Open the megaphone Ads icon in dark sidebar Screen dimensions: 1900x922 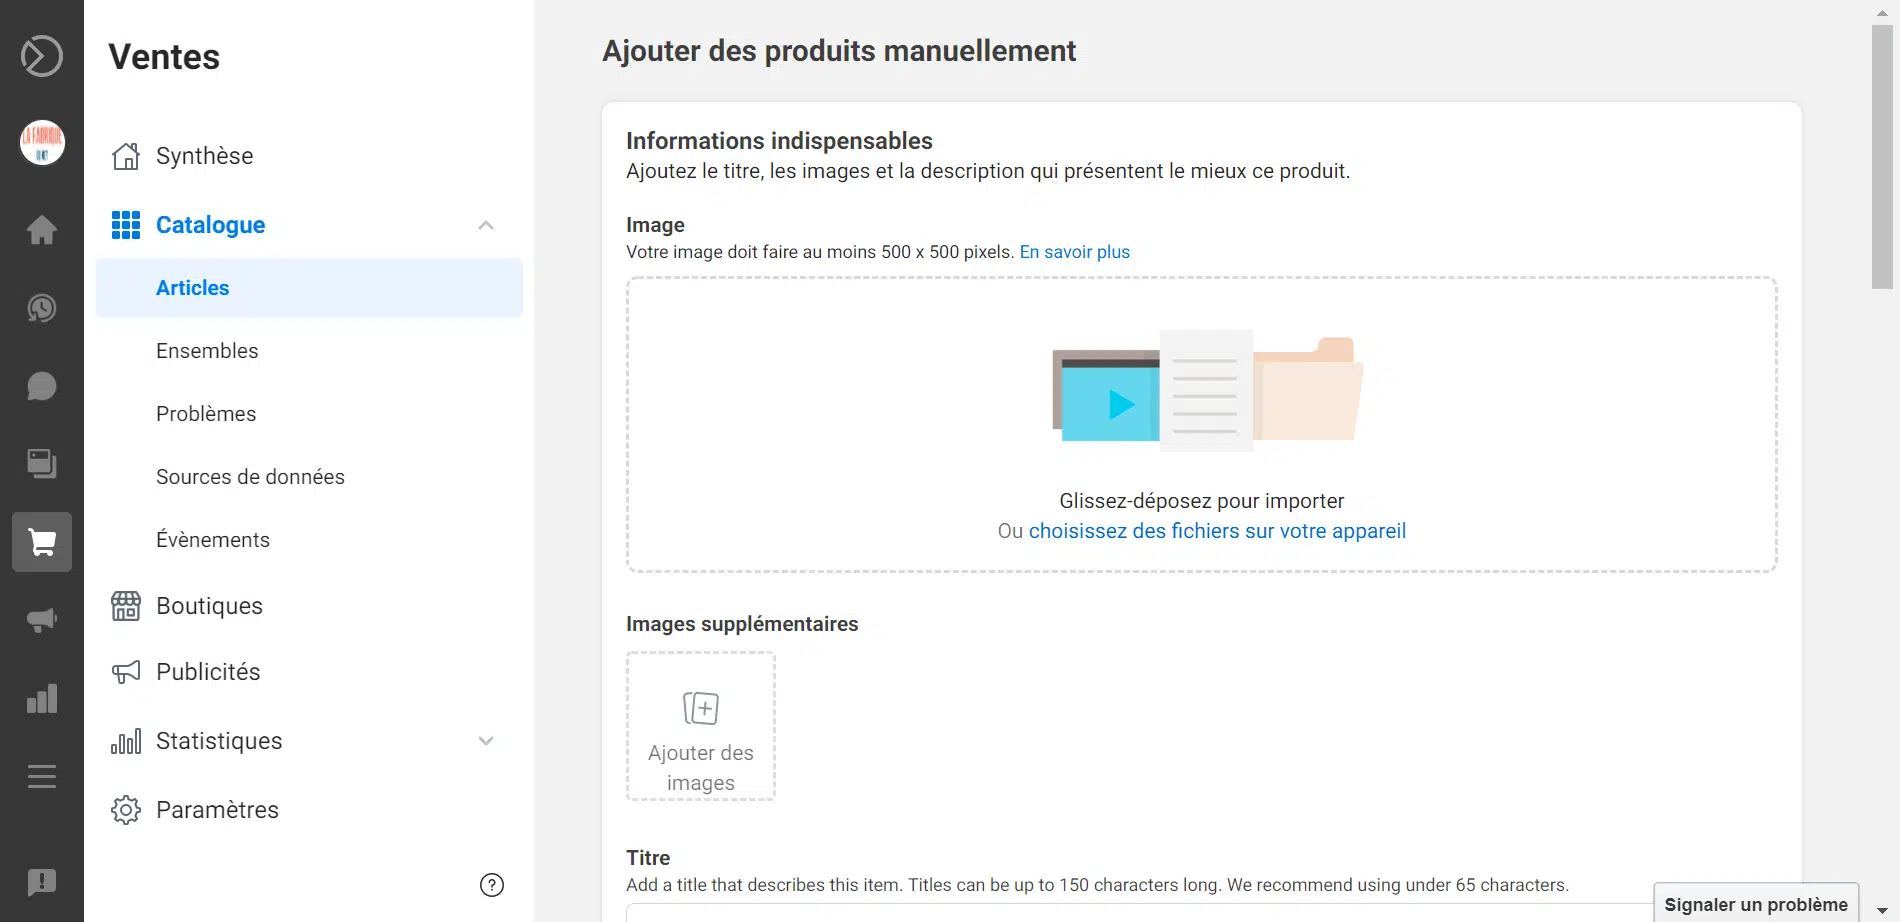click(42, 620)
